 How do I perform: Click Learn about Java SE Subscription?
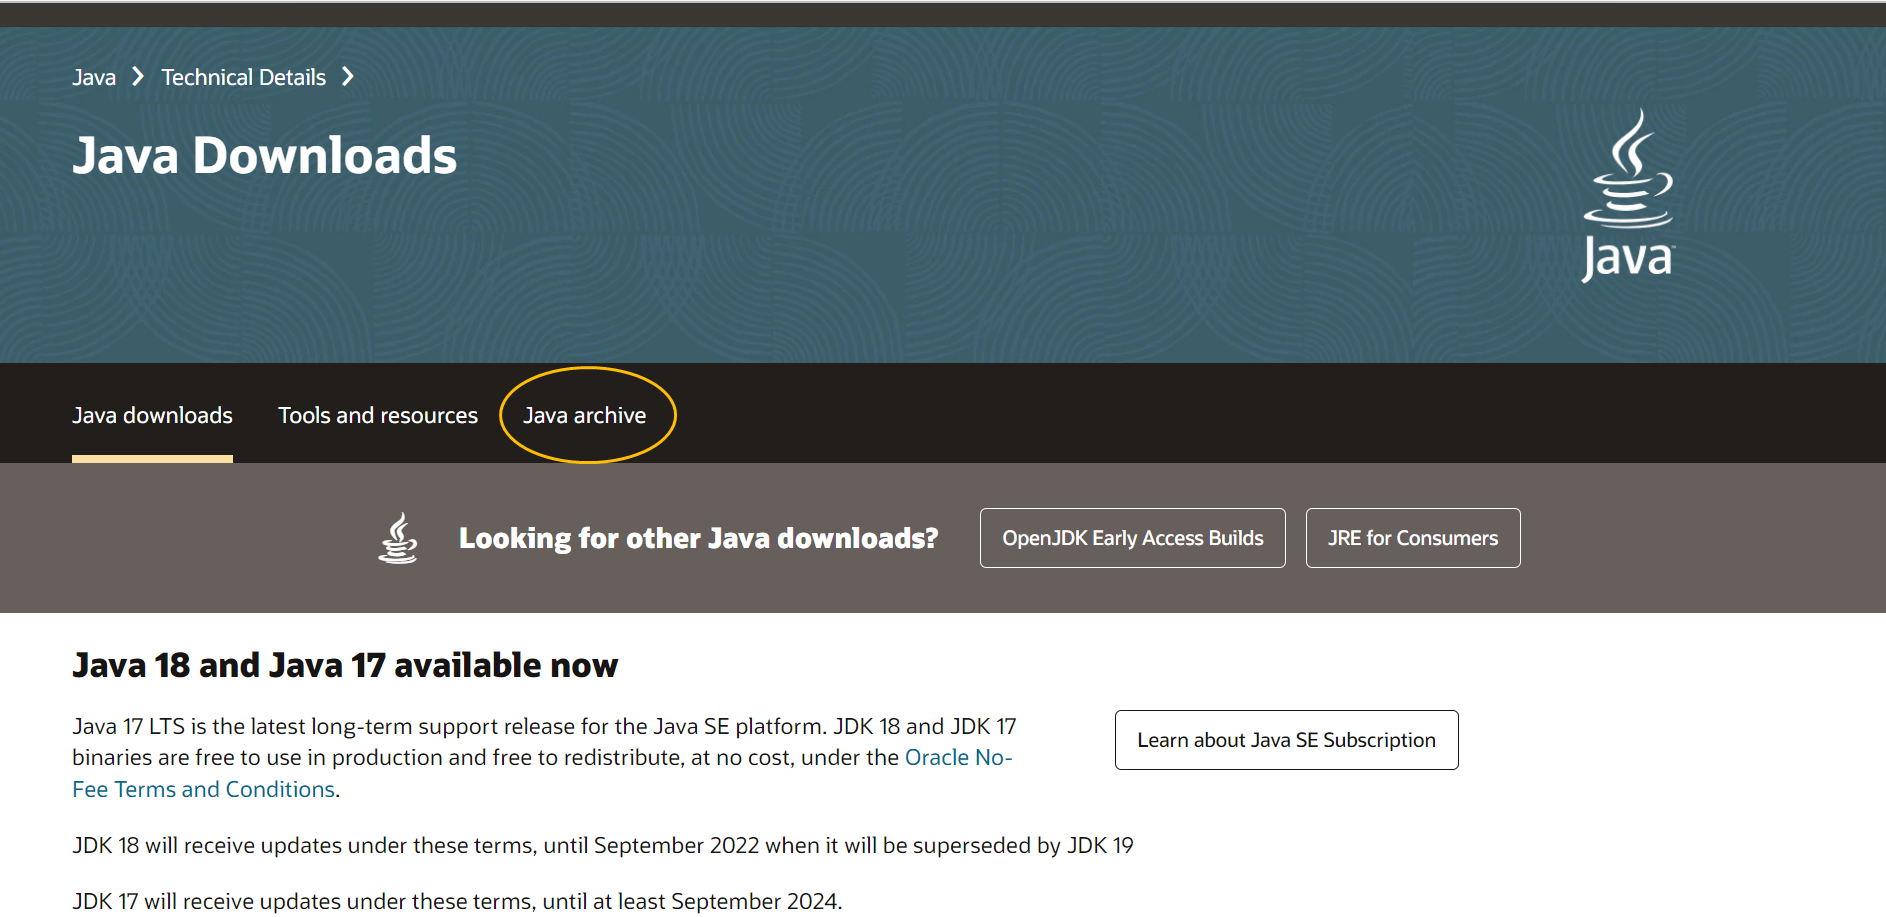click(x=1287, y=740)
